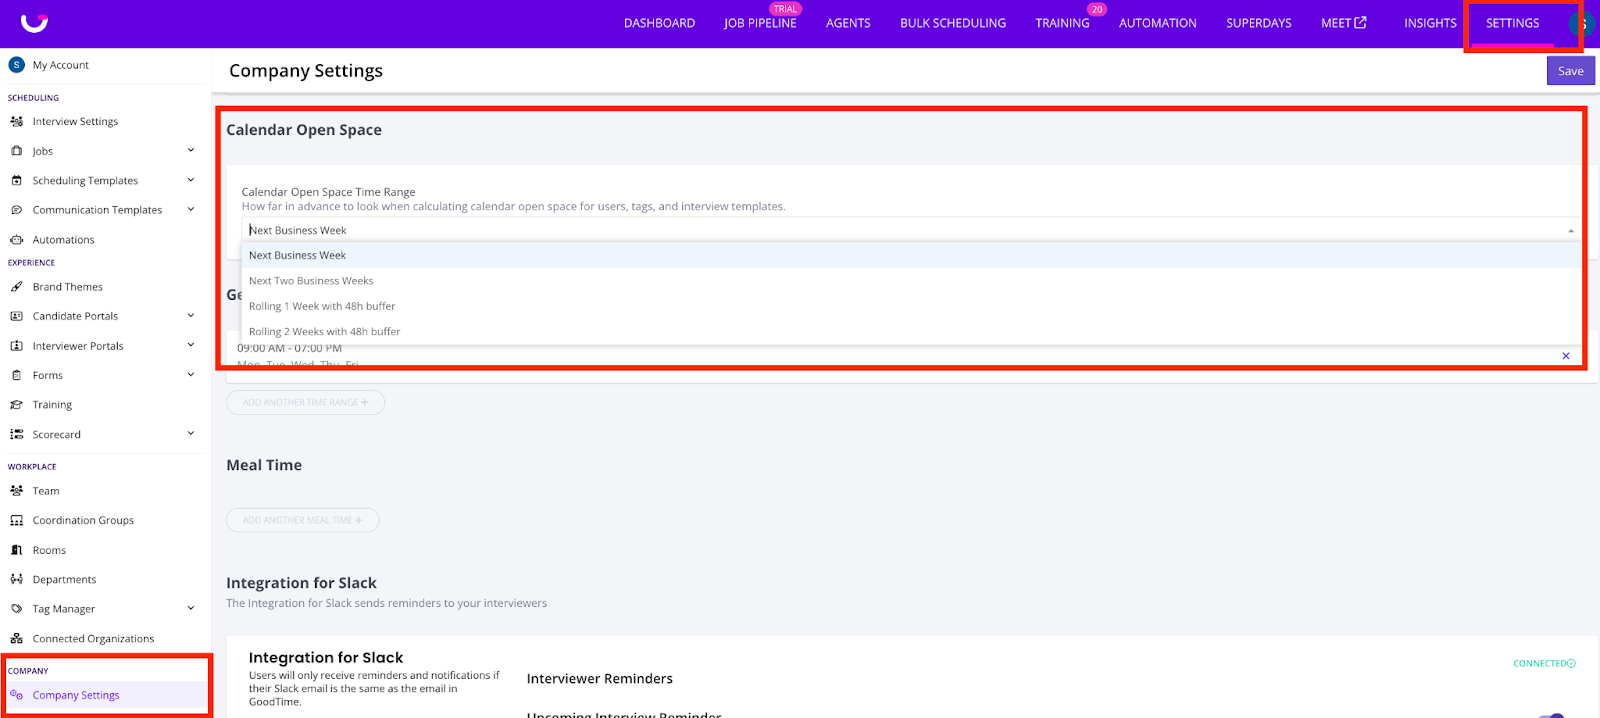The width and height of the screenshot is (1600, 718).
Task: Open Company Settings in the sidebar
Action: pos(76,695)
